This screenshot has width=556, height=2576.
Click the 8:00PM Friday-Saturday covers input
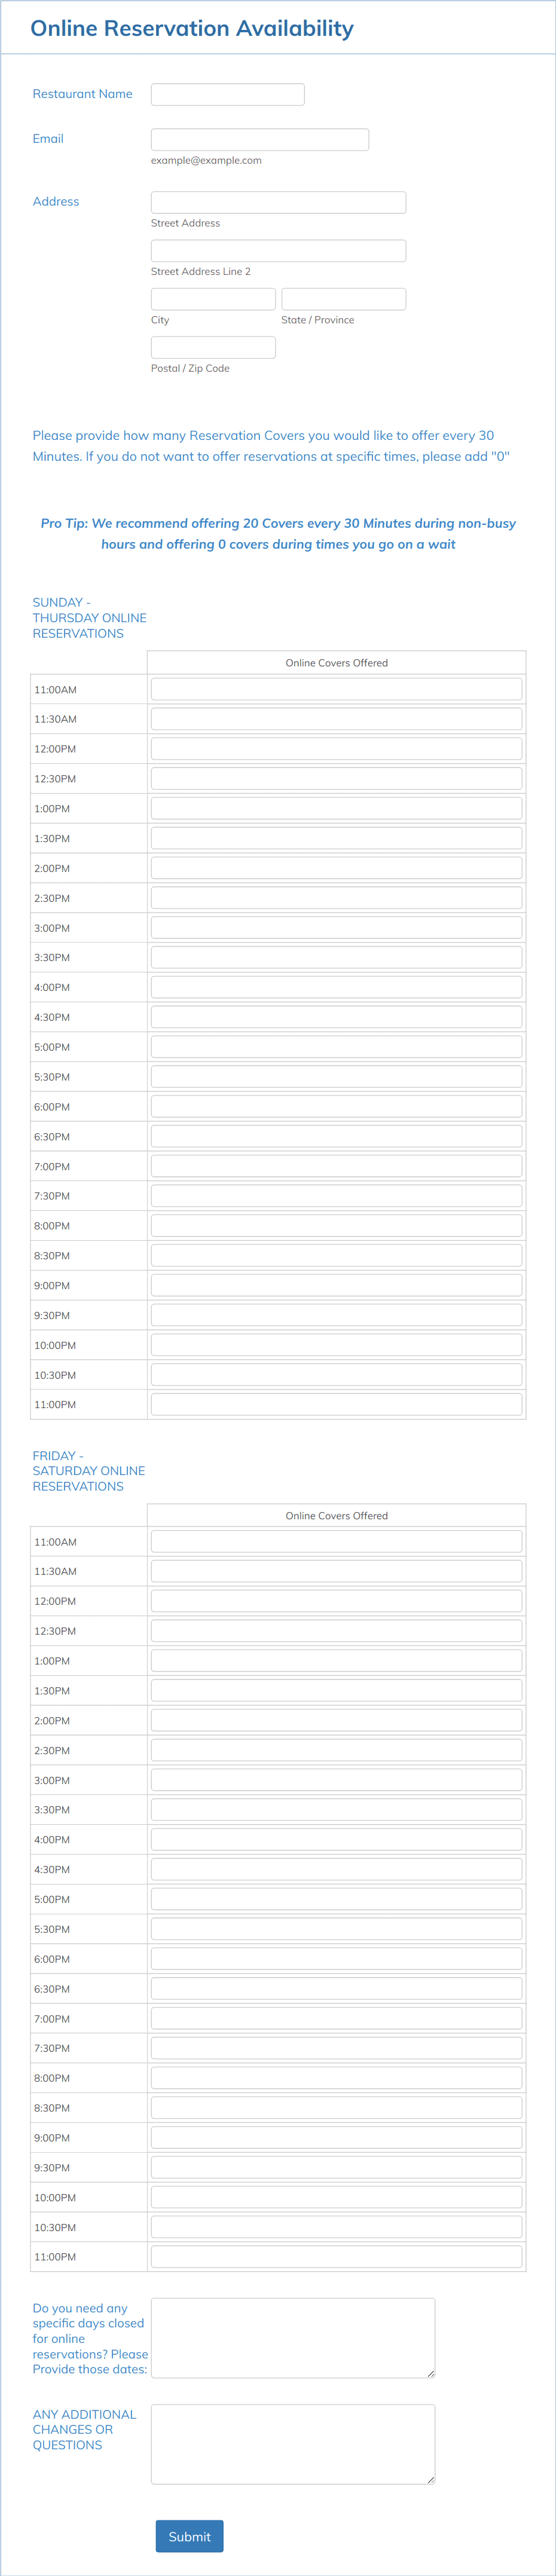click(x=336, y=2077)
